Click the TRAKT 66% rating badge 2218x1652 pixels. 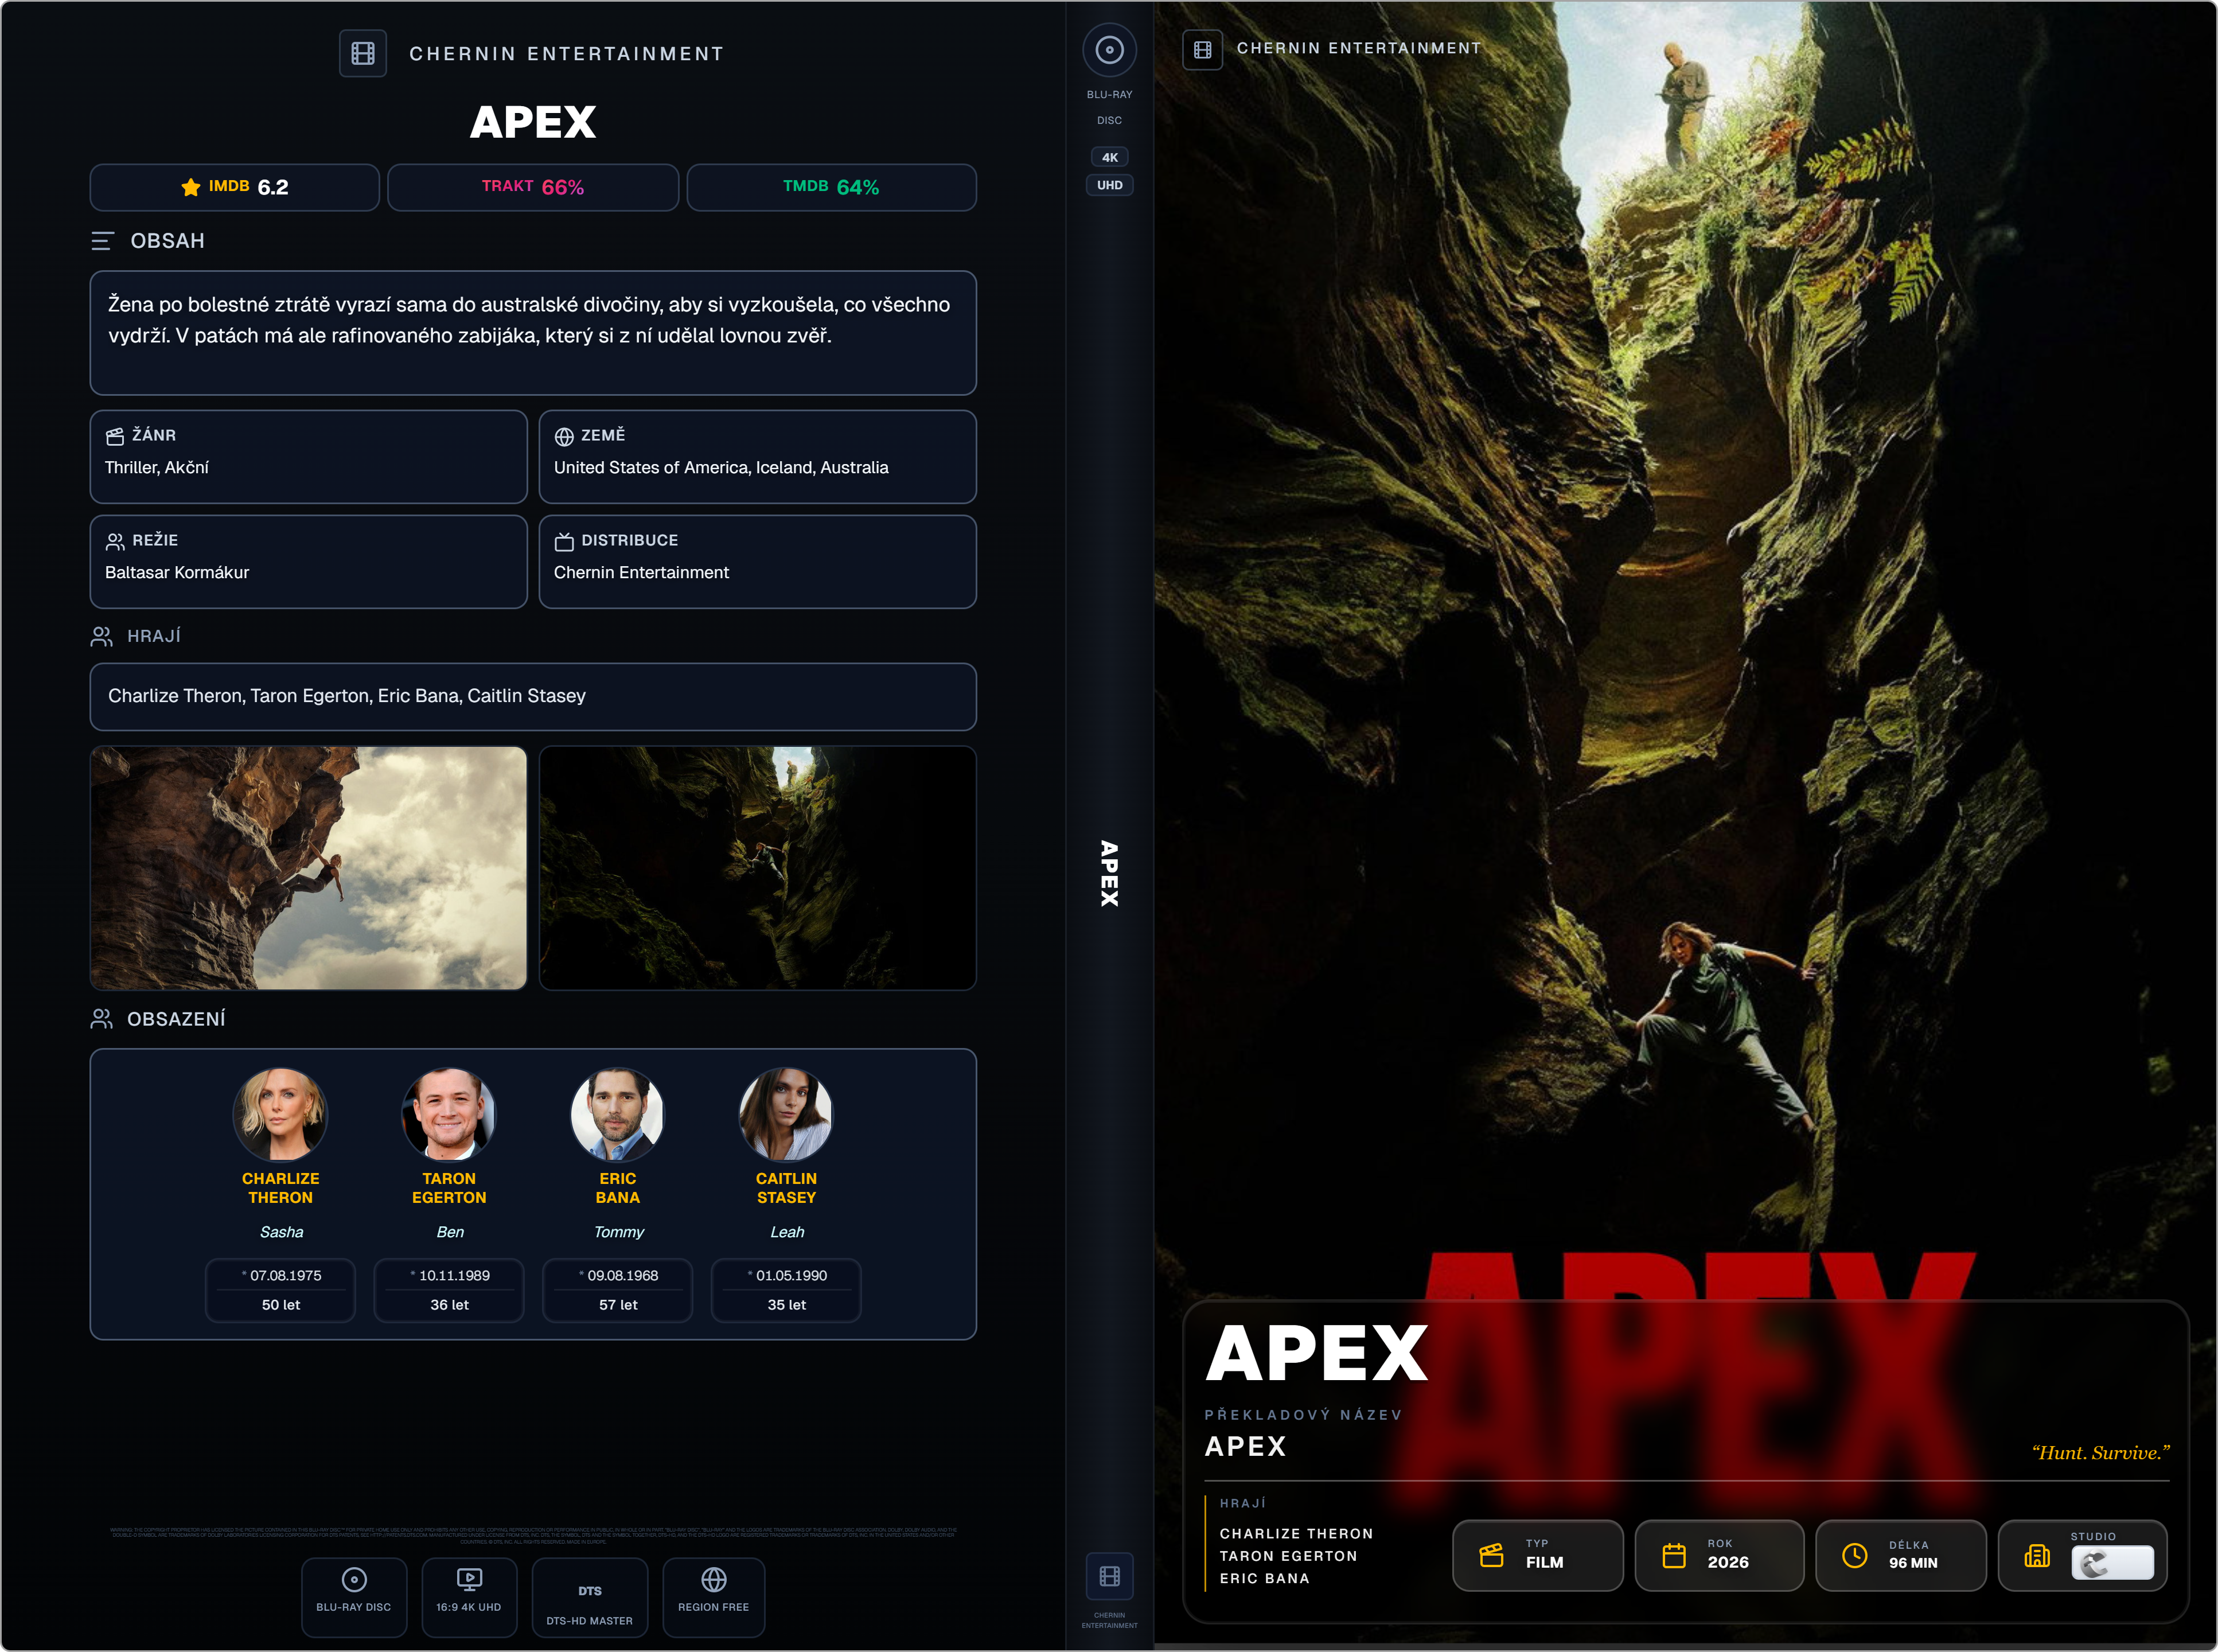(x=533, y=187)
